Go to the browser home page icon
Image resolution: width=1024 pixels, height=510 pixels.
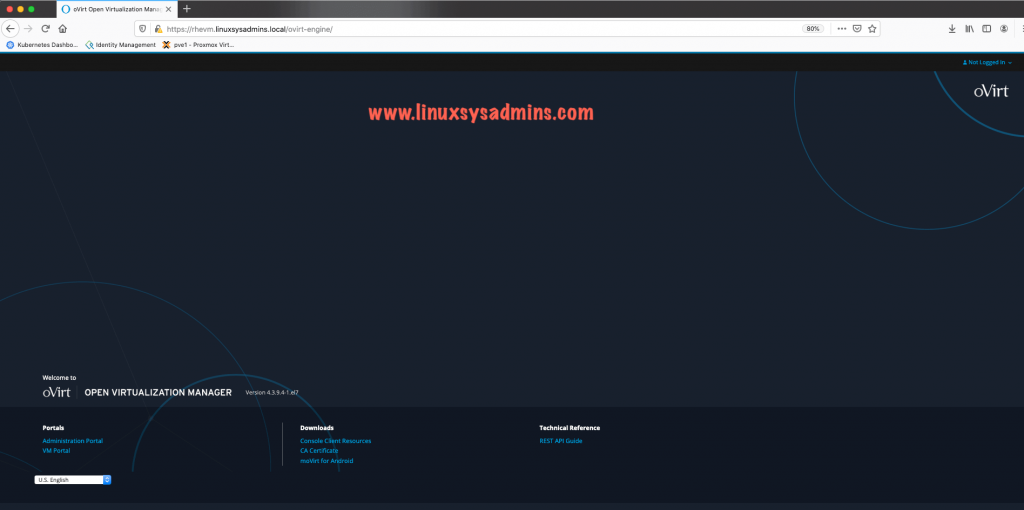[x=62, y=29]
